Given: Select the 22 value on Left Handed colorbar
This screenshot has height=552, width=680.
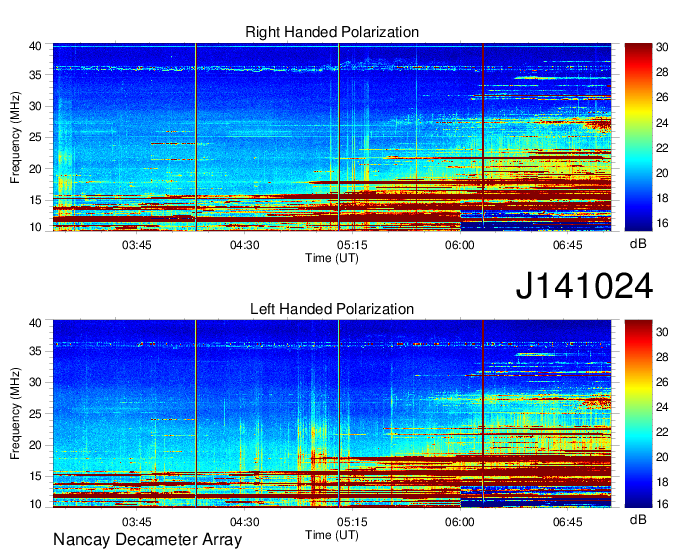Looking at the screenshot, I should click(x=662, y=432).
